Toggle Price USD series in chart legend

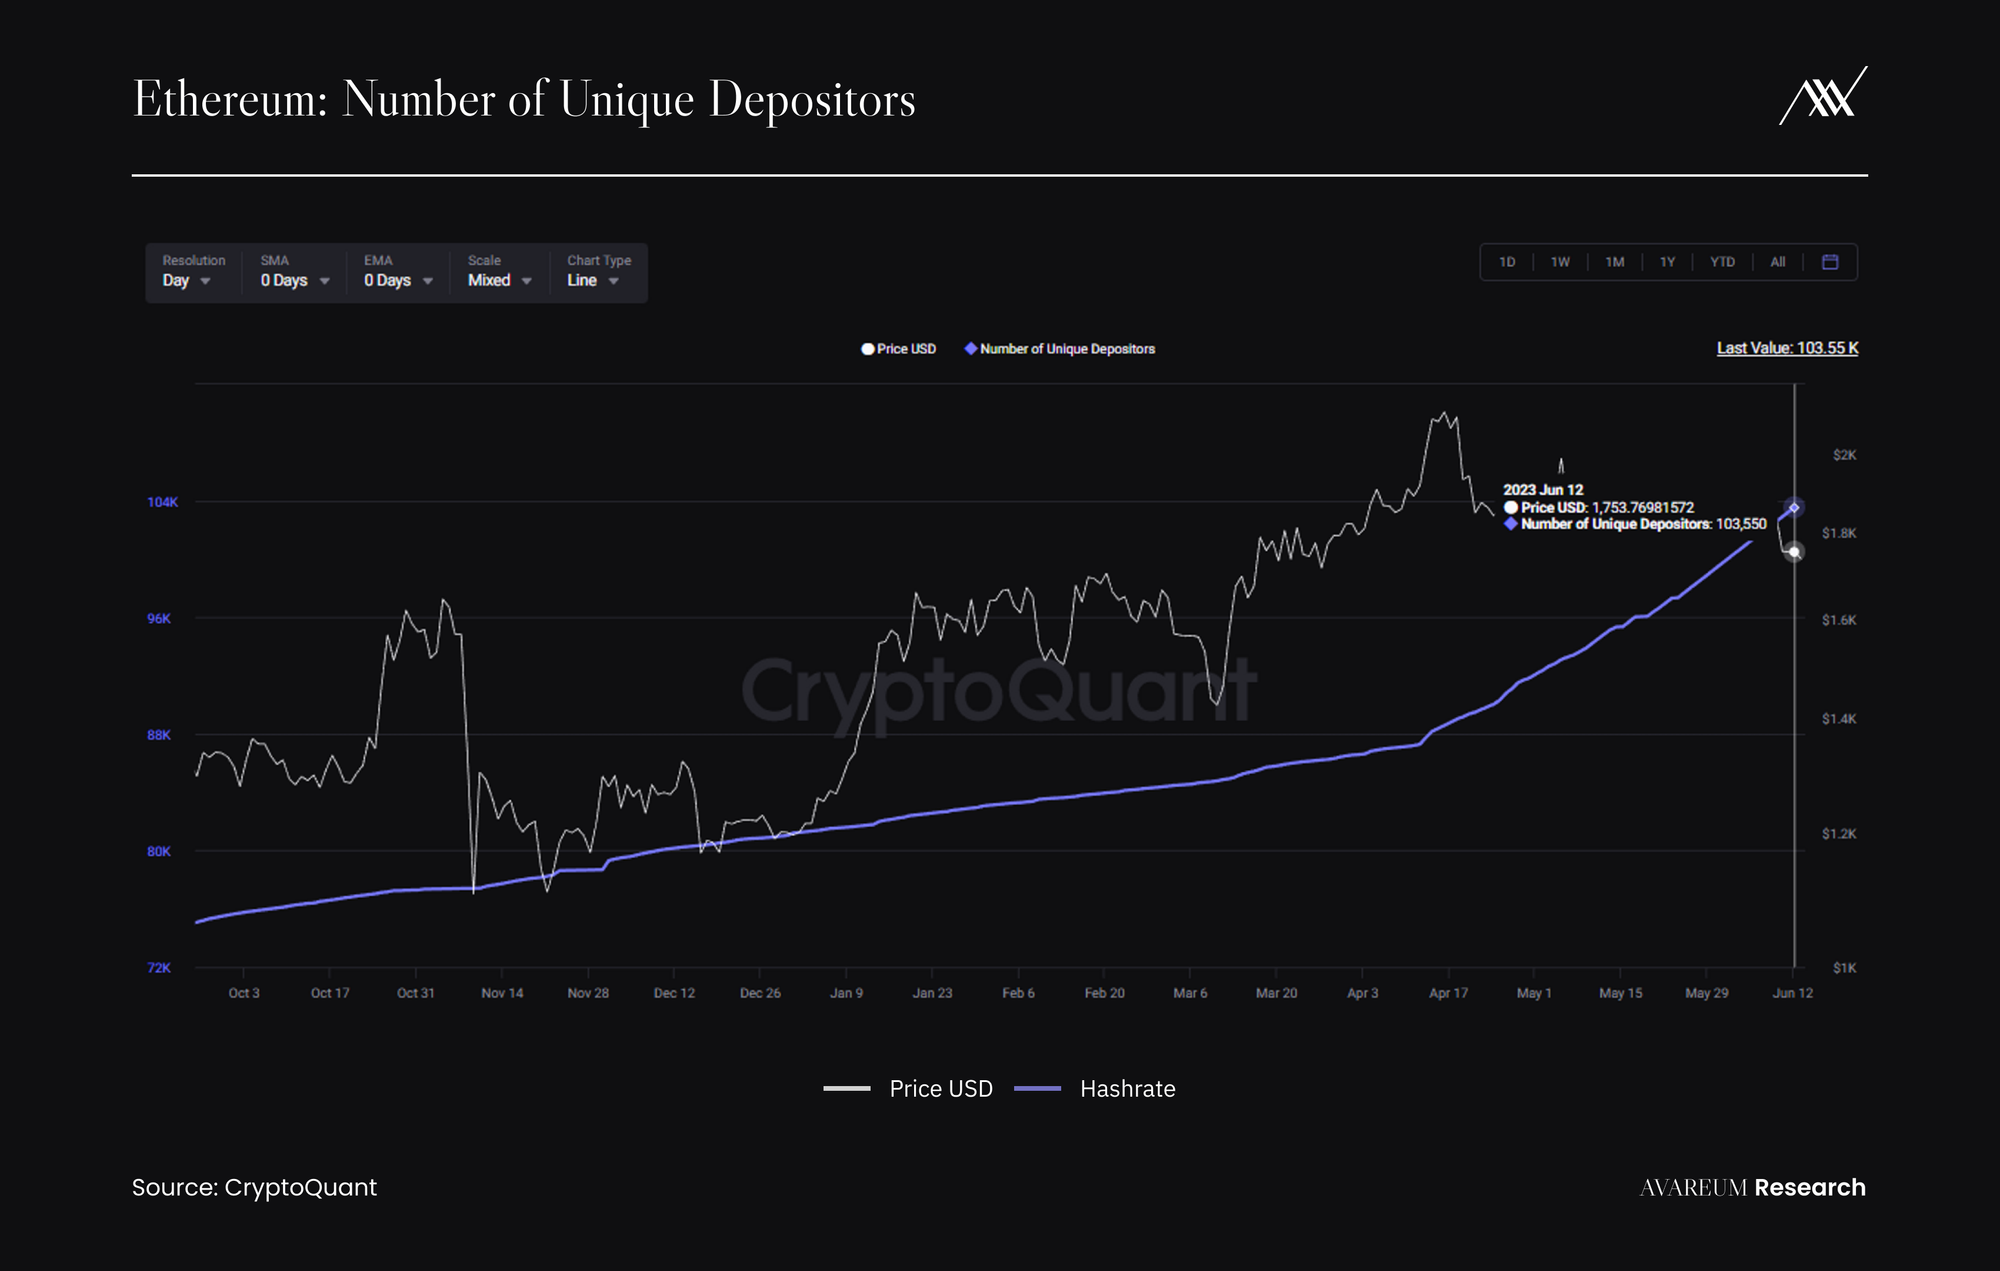pyautogui.click(x=906, y=349)
